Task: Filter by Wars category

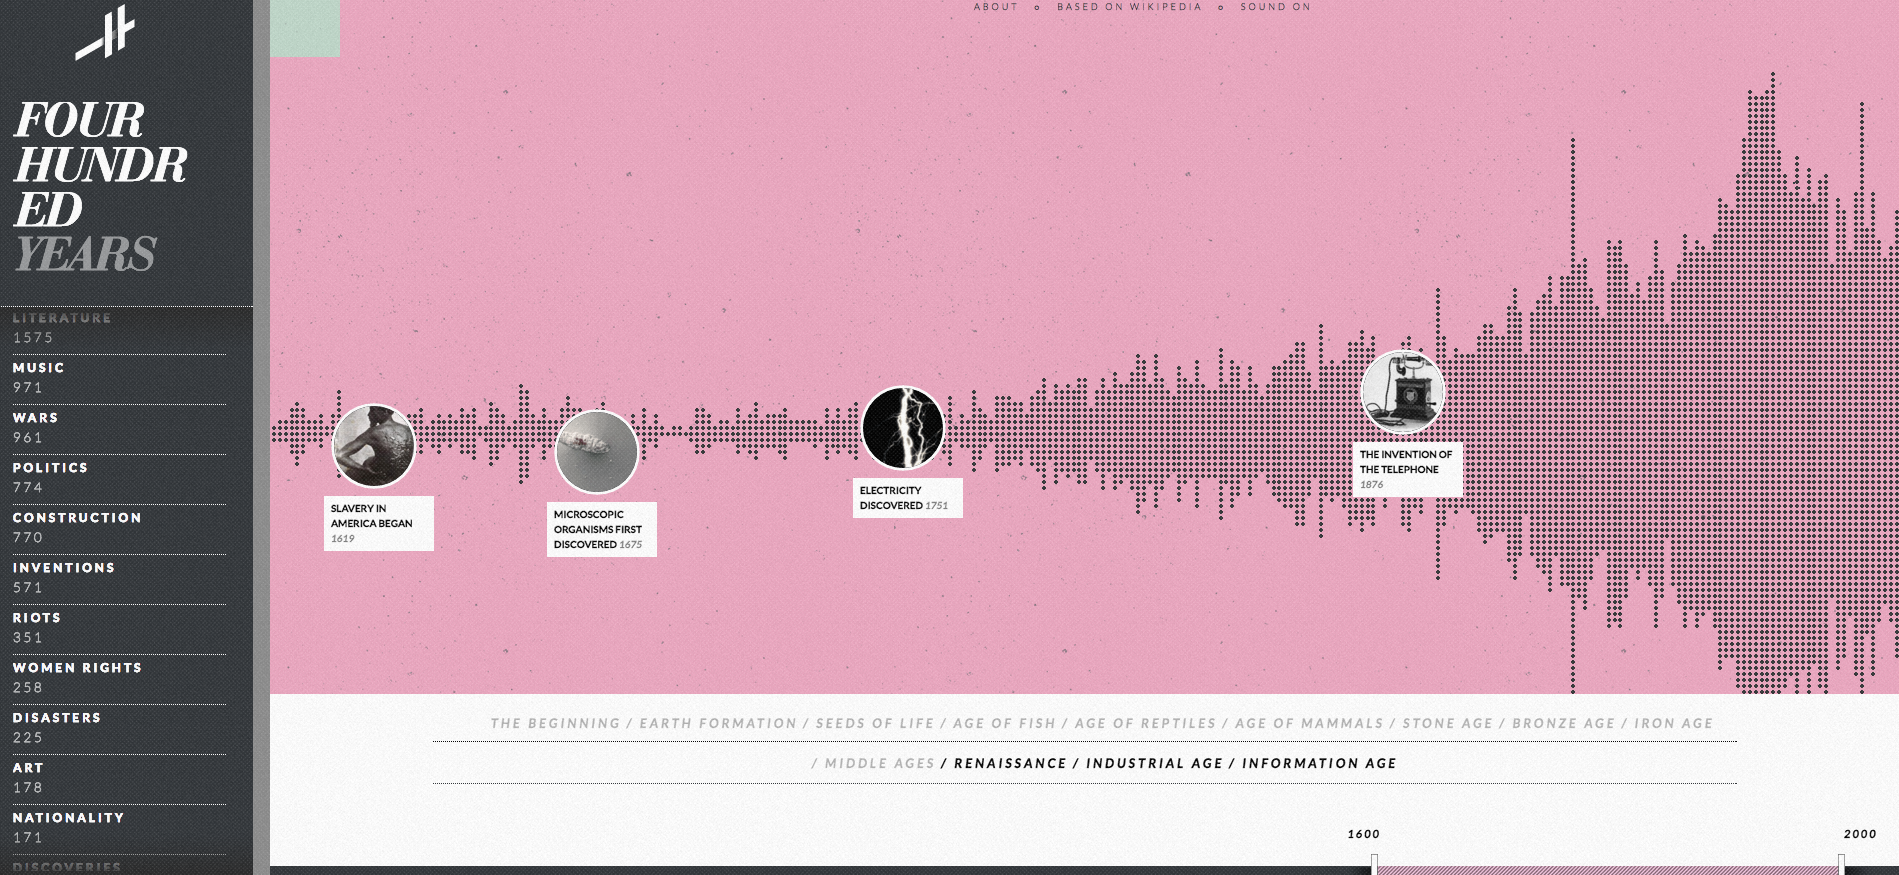Action: 119,428
